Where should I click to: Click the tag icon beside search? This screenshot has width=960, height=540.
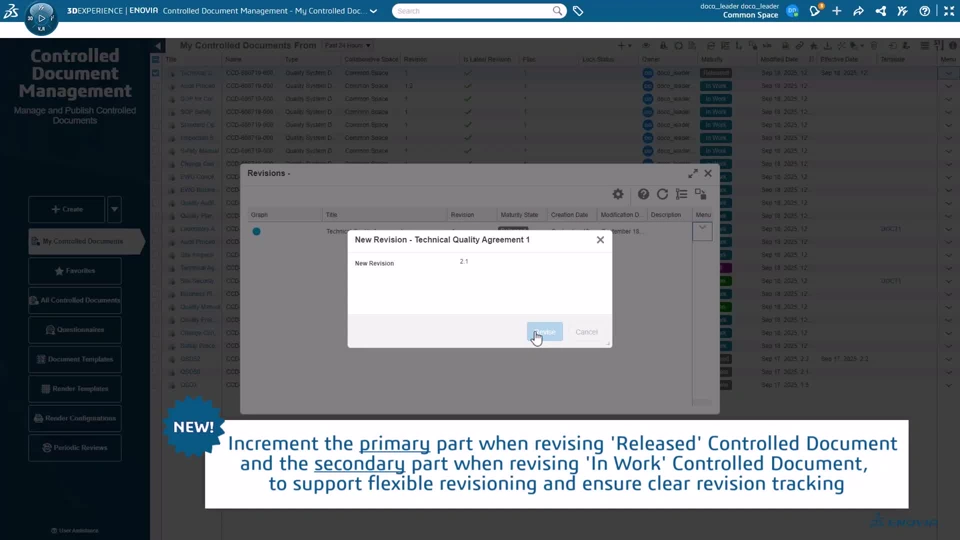coord(578,11)
